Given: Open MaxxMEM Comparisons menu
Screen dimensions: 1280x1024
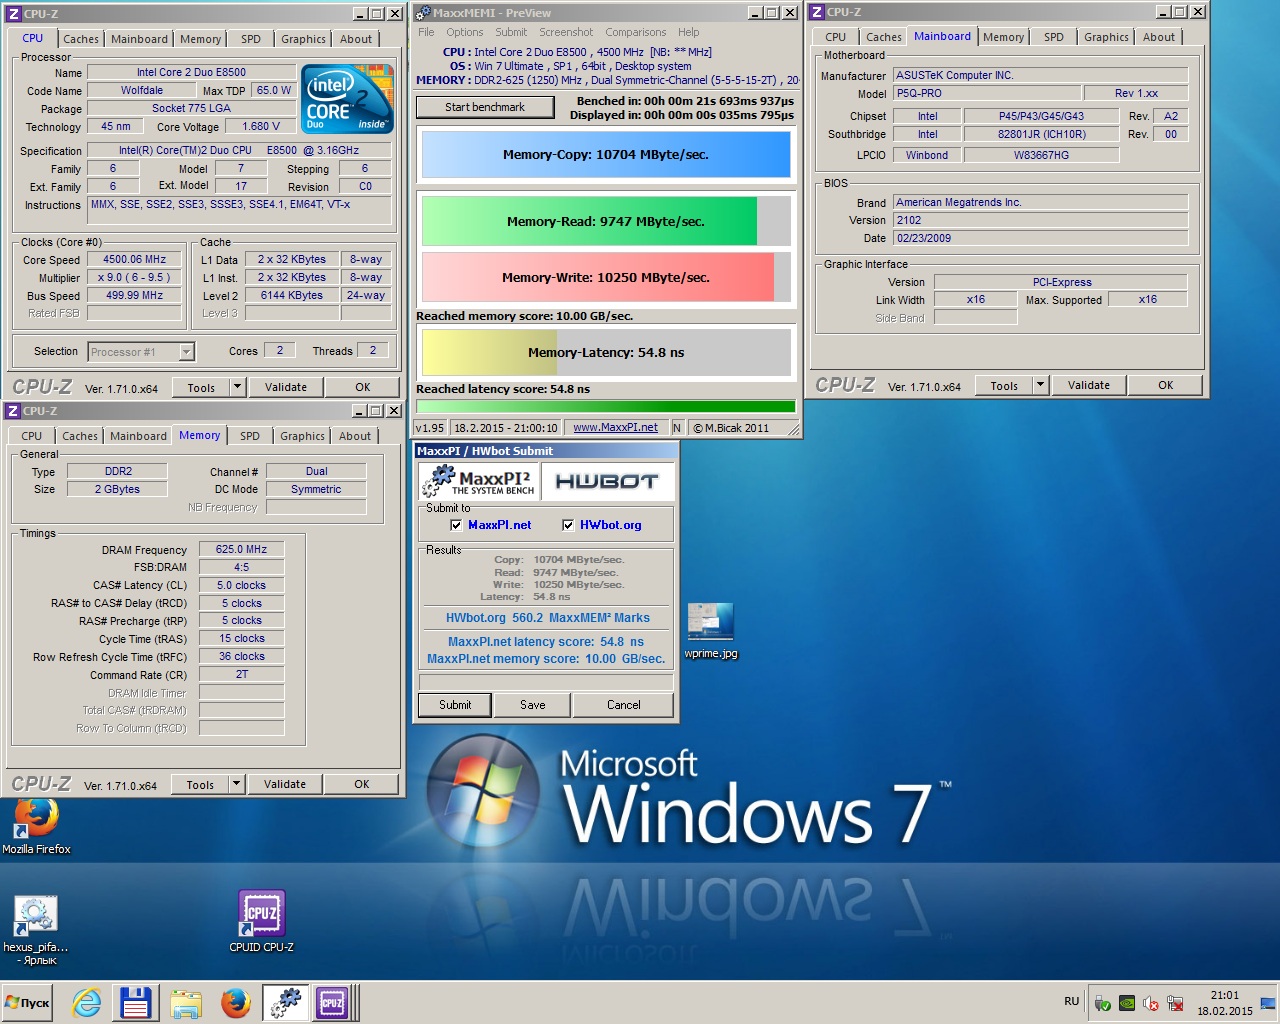Looking at the screenshot, I should pos(635,32).
